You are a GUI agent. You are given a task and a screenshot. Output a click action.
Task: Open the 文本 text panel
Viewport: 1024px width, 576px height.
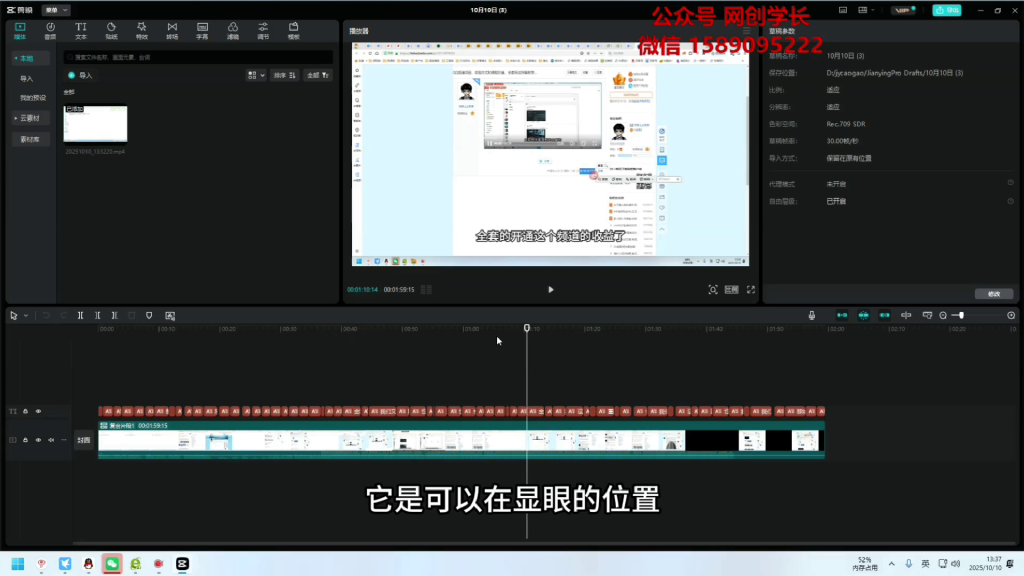[80, 30]
